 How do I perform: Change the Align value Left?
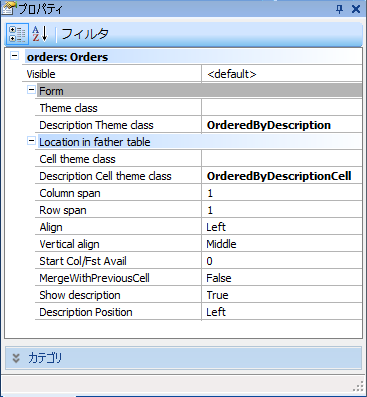pos(282,227)
